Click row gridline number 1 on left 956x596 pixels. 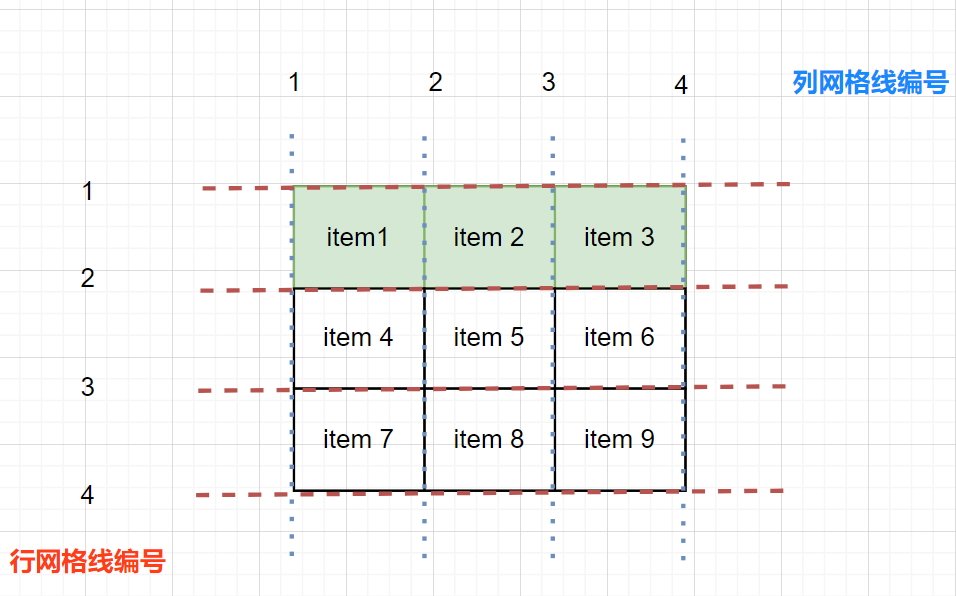tap(88, 191)
